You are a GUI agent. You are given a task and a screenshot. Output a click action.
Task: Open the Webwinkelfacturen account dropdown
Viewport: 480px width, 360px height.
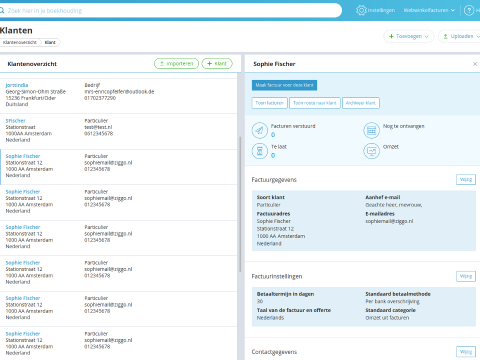pyautogui.click(x=429, y=10)
